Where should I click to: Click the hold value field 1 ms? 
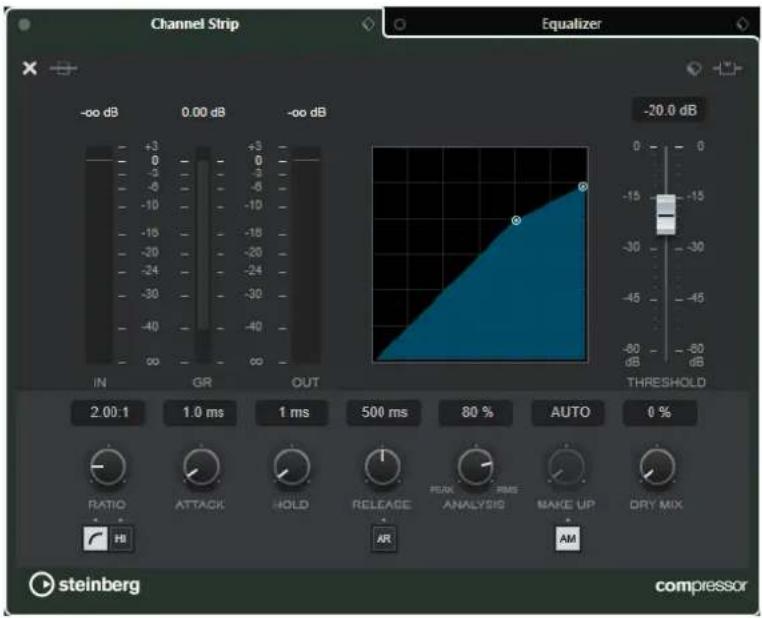tap(292, 412)
